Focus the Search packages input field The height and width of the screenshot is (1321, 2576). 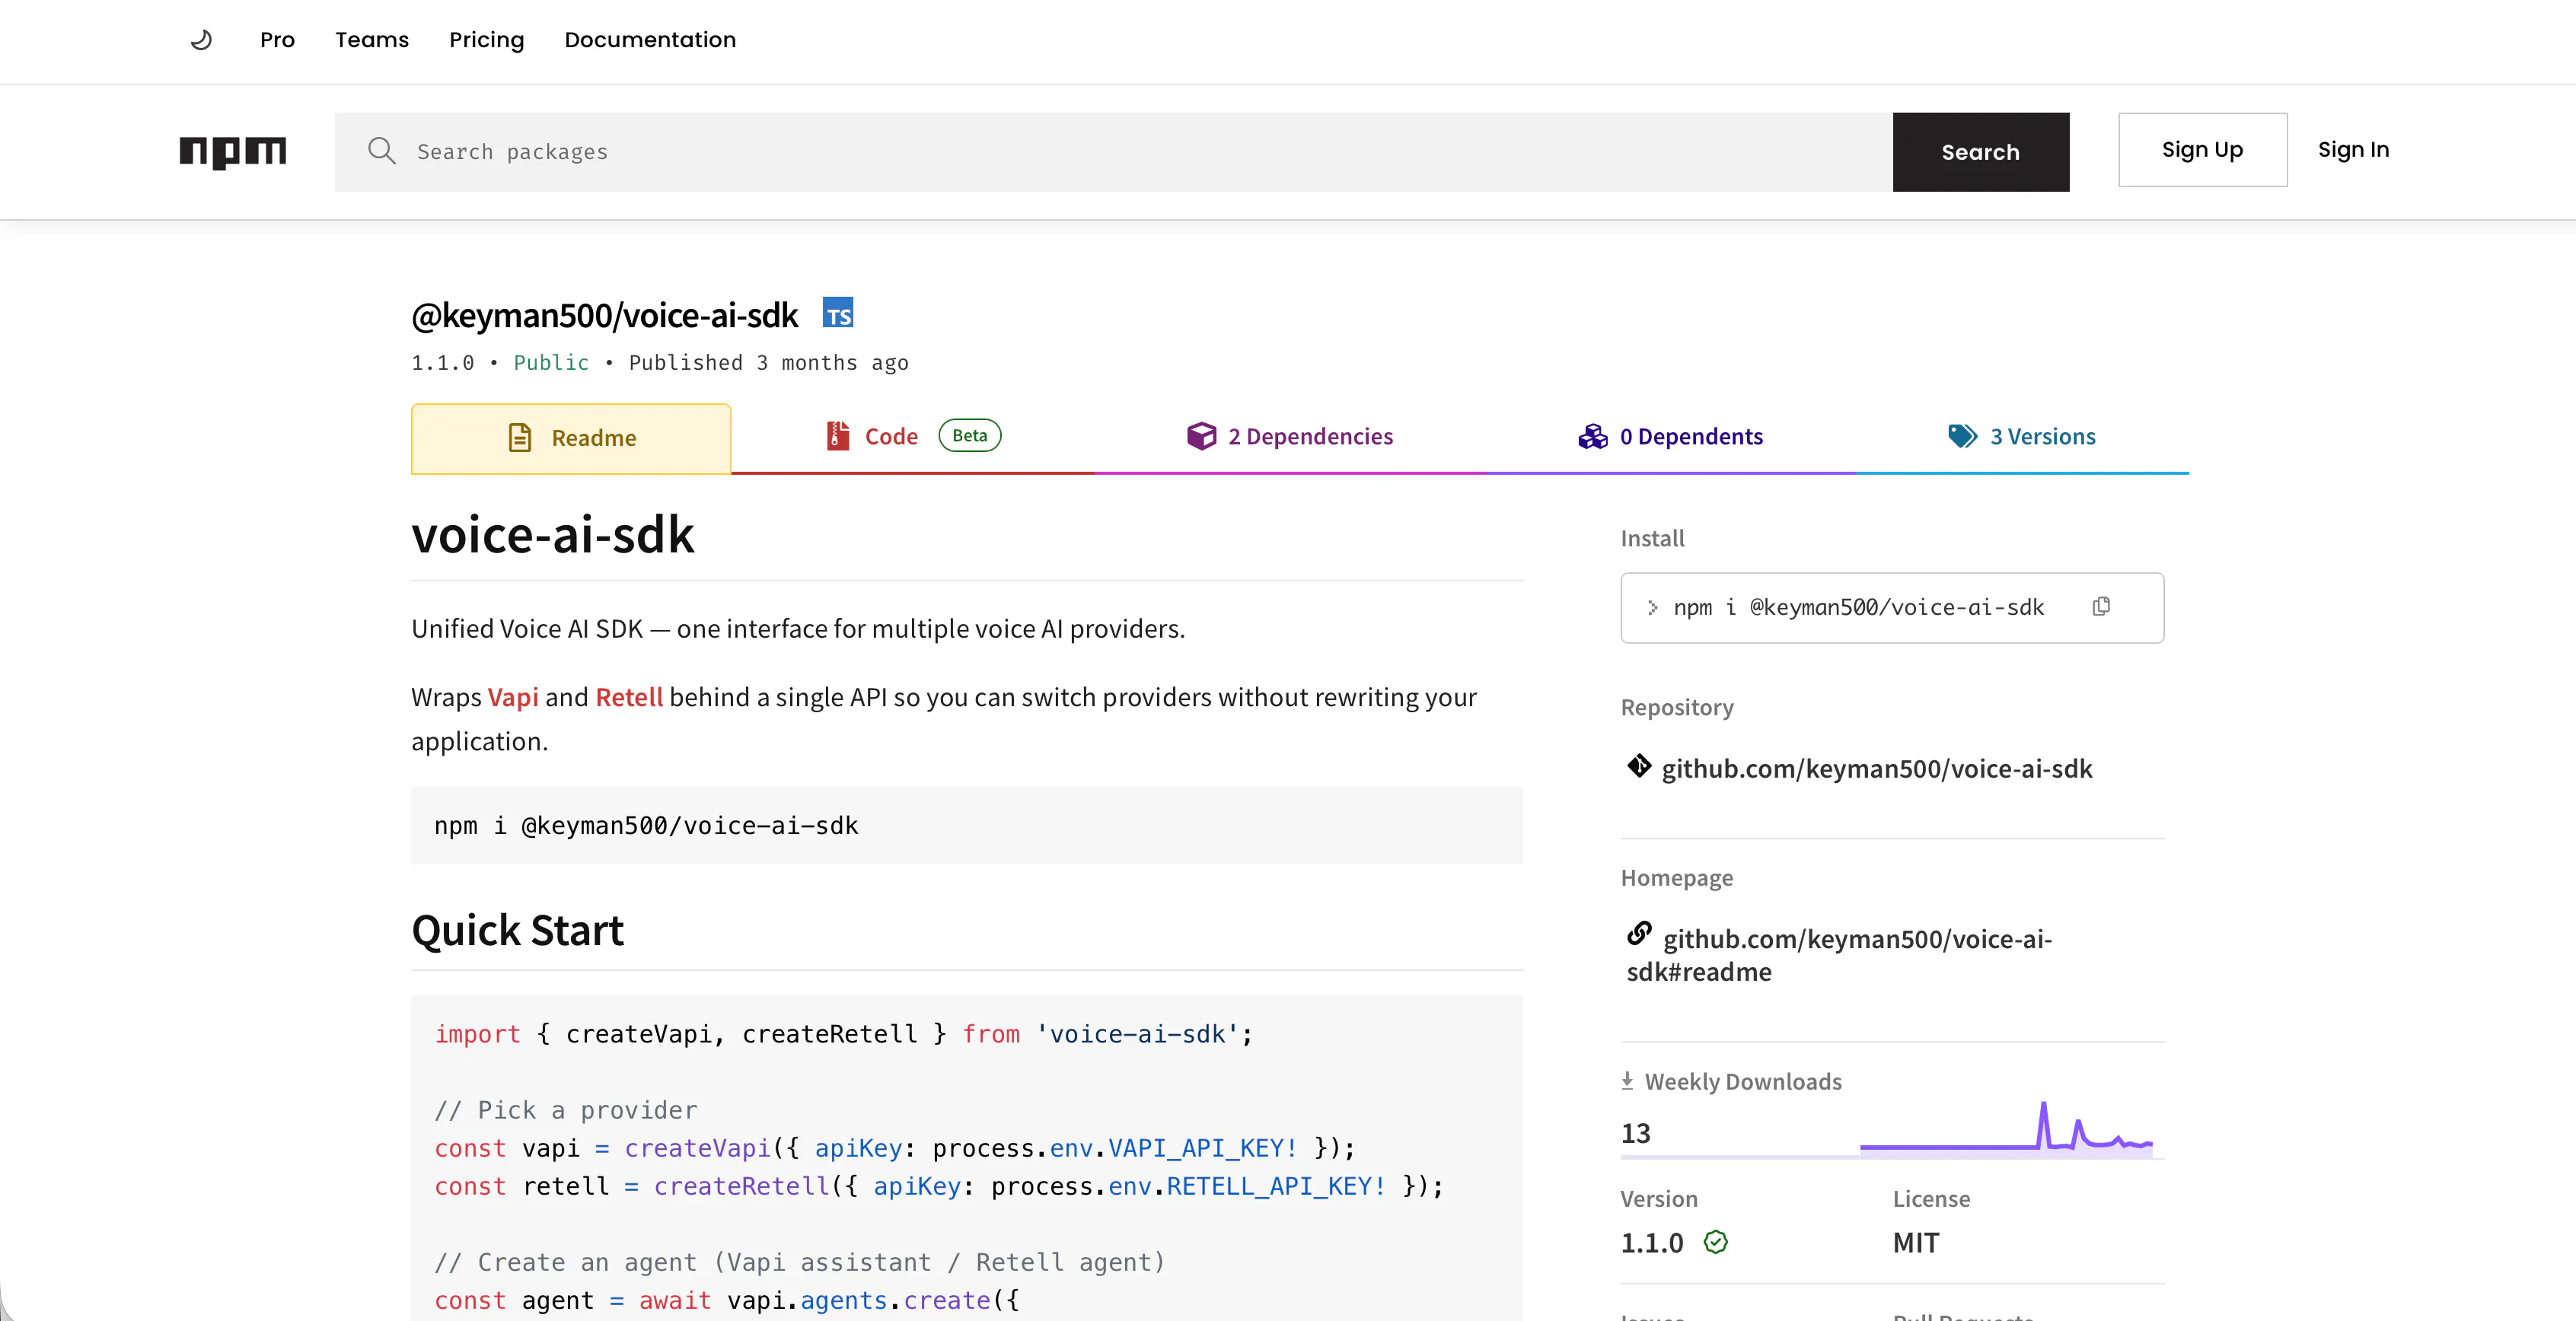[x=1114, y=152]
